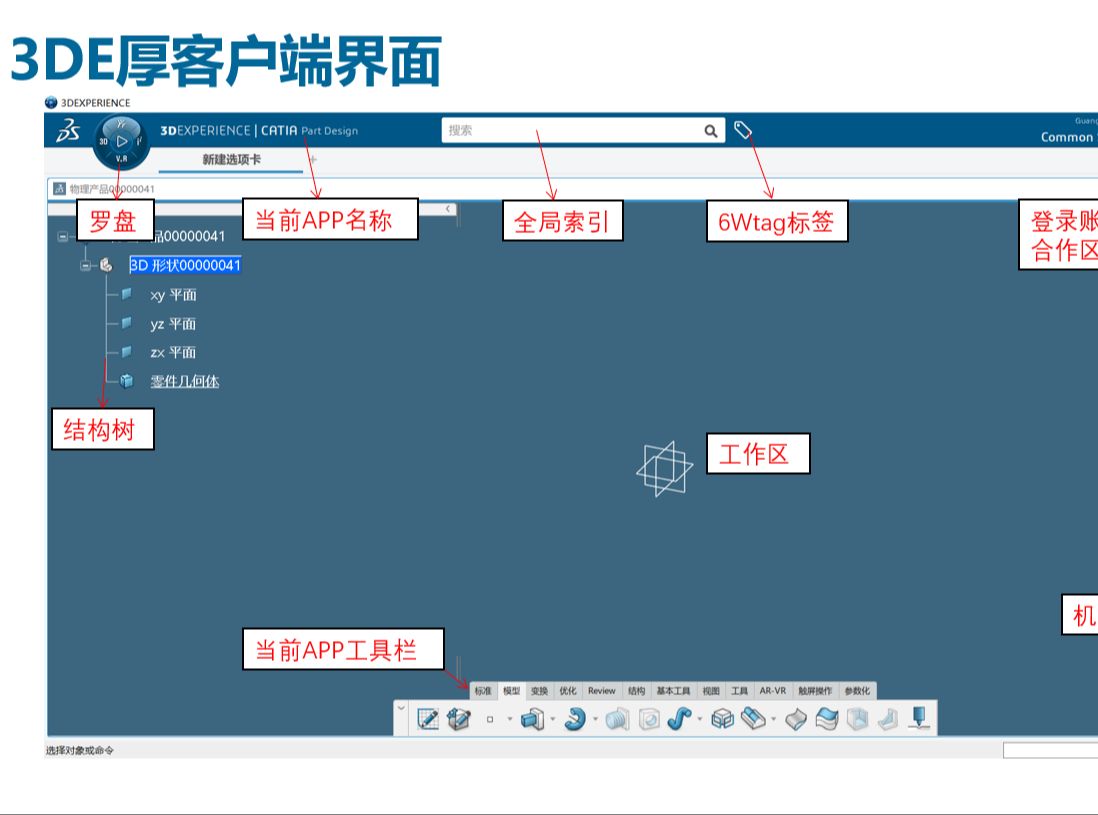Open dropdown next to point square tool
This screenshot has width=1098, height=815.
pyautogui.click(x=510, y=719)
